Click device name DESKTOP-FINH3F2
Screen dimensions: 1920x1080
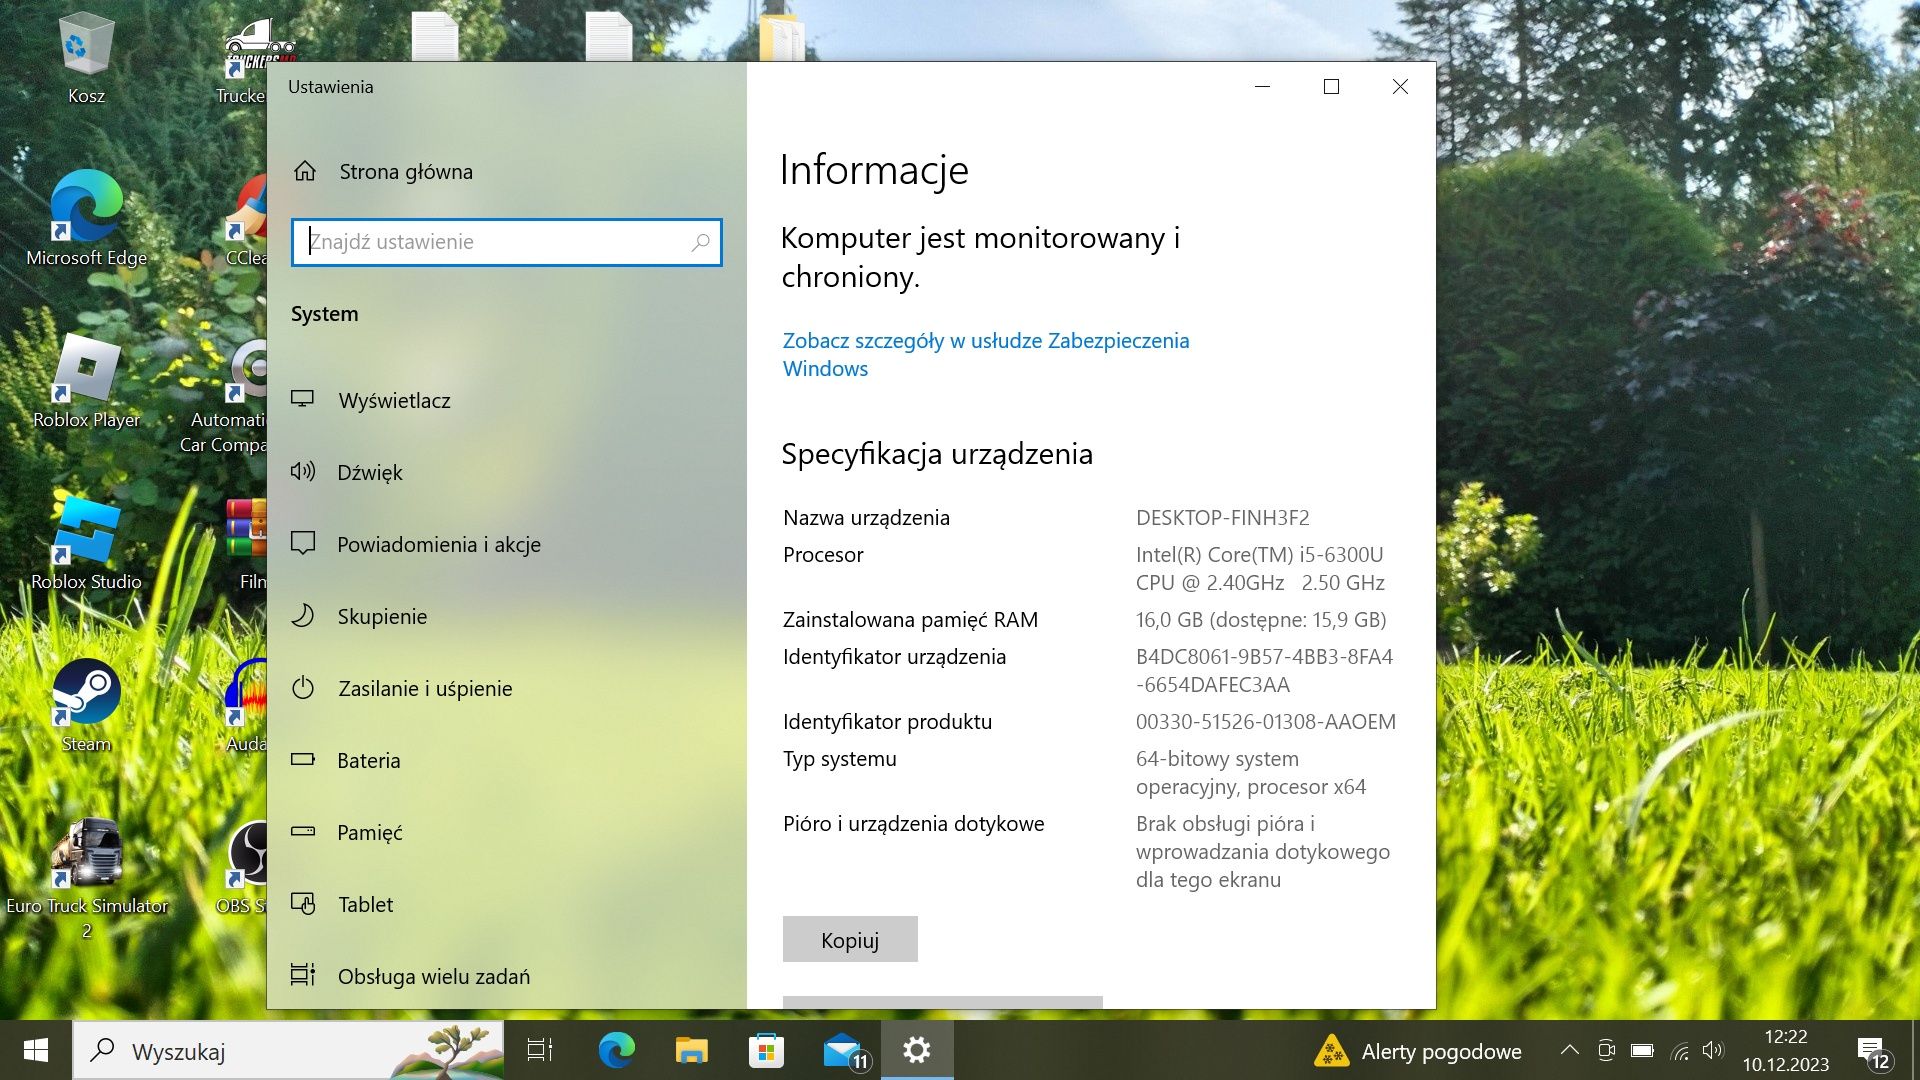1222,517
